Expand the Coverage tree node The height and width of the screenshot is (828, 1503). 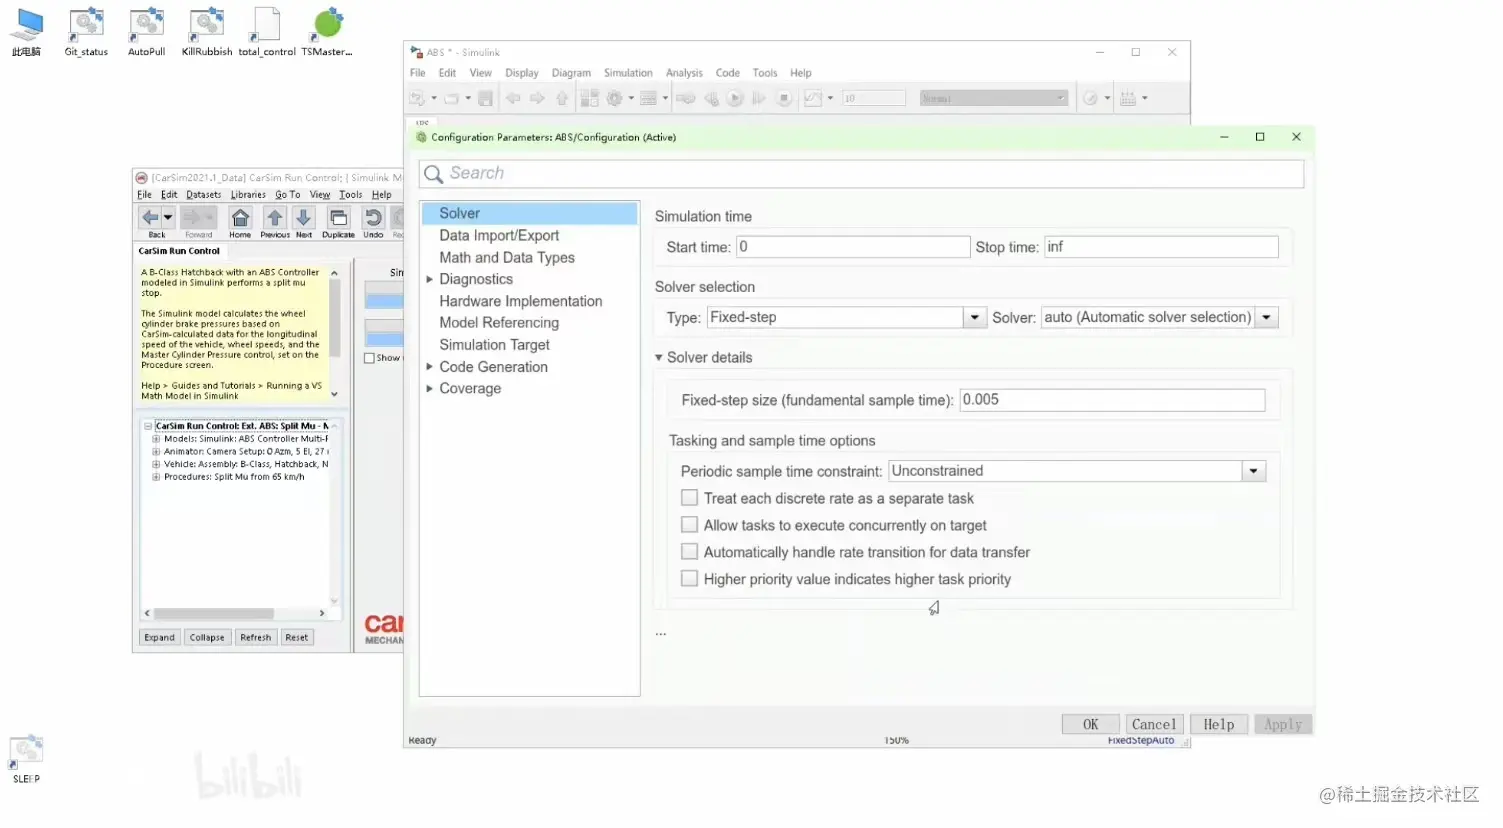pyautogui.click(x=429, y=389)
